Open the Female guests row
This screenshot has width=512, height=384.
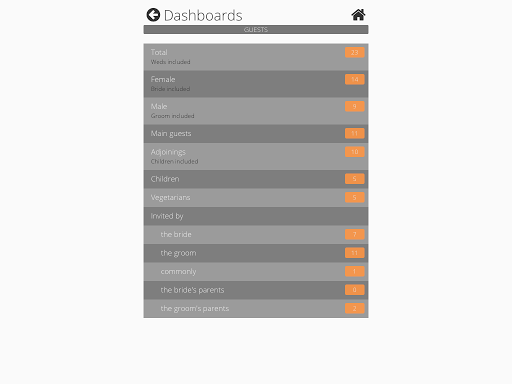tap(256, 84)
